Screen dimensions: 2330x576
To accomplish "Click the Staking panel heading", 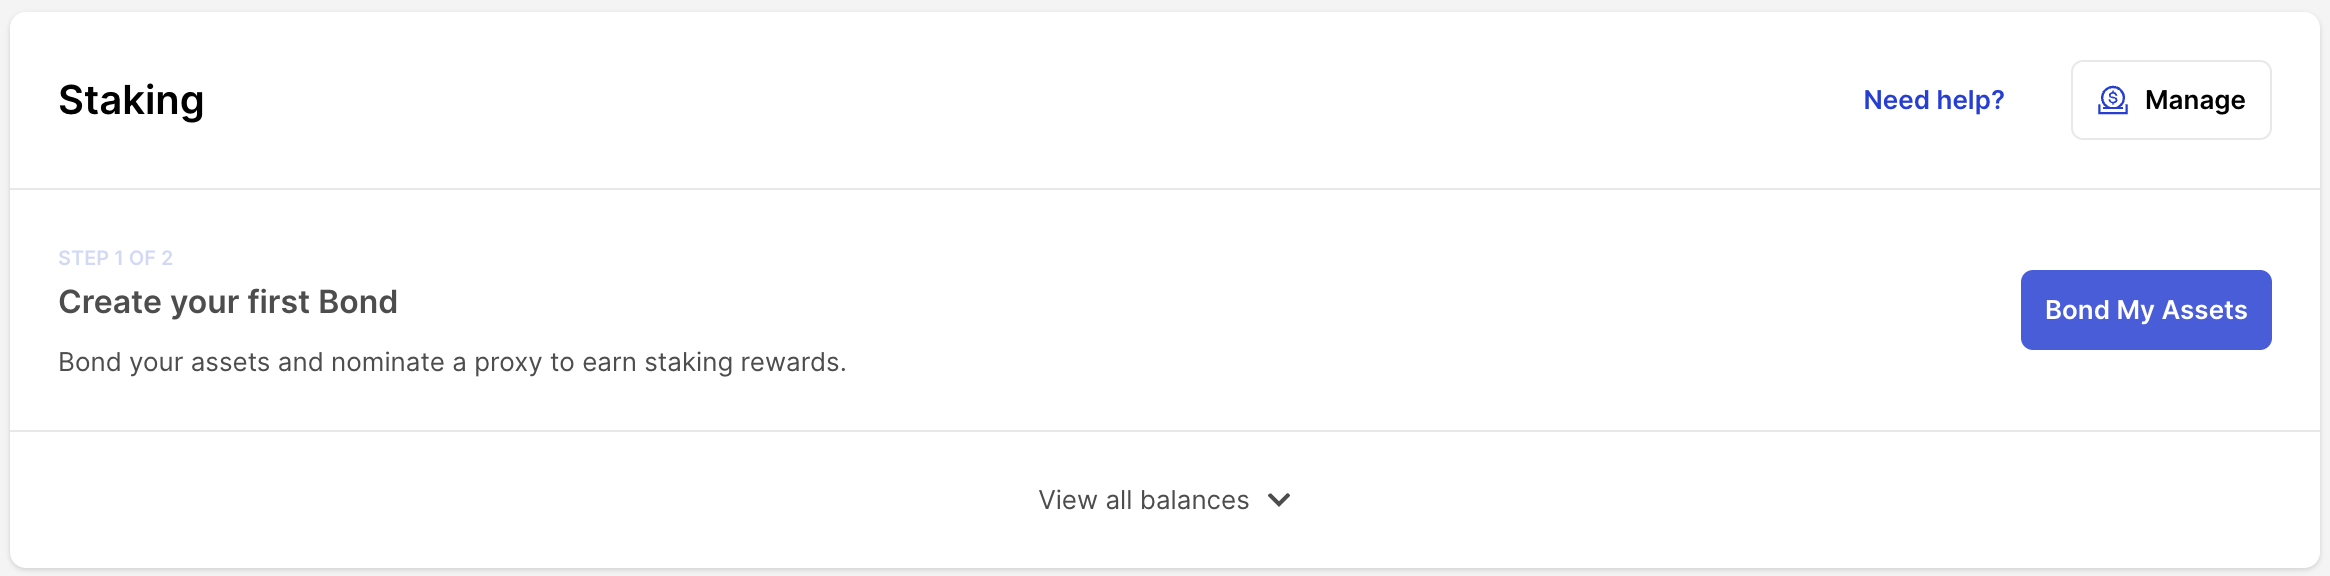I will click(x=131, y=100).
